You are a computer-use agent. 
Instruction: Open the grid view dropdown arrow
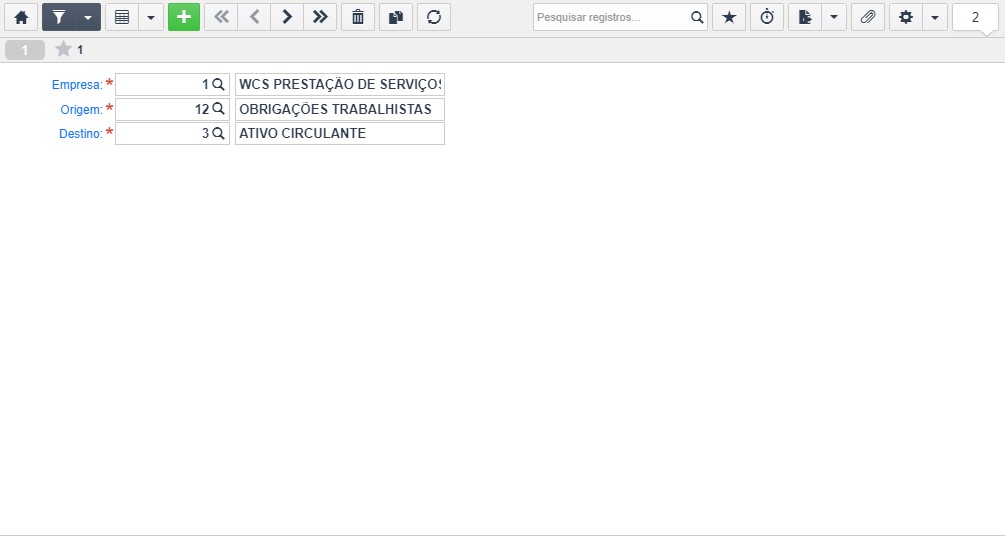151,17
